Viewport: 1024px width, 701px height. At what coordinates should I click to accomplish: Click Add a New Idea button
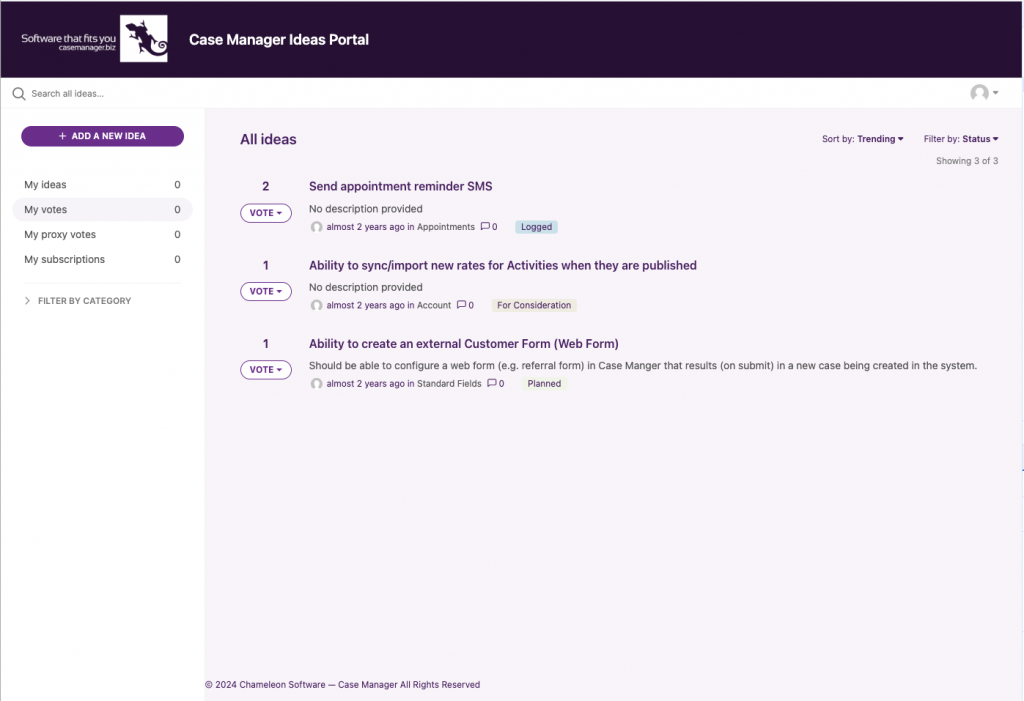click(x=103, y=136)
